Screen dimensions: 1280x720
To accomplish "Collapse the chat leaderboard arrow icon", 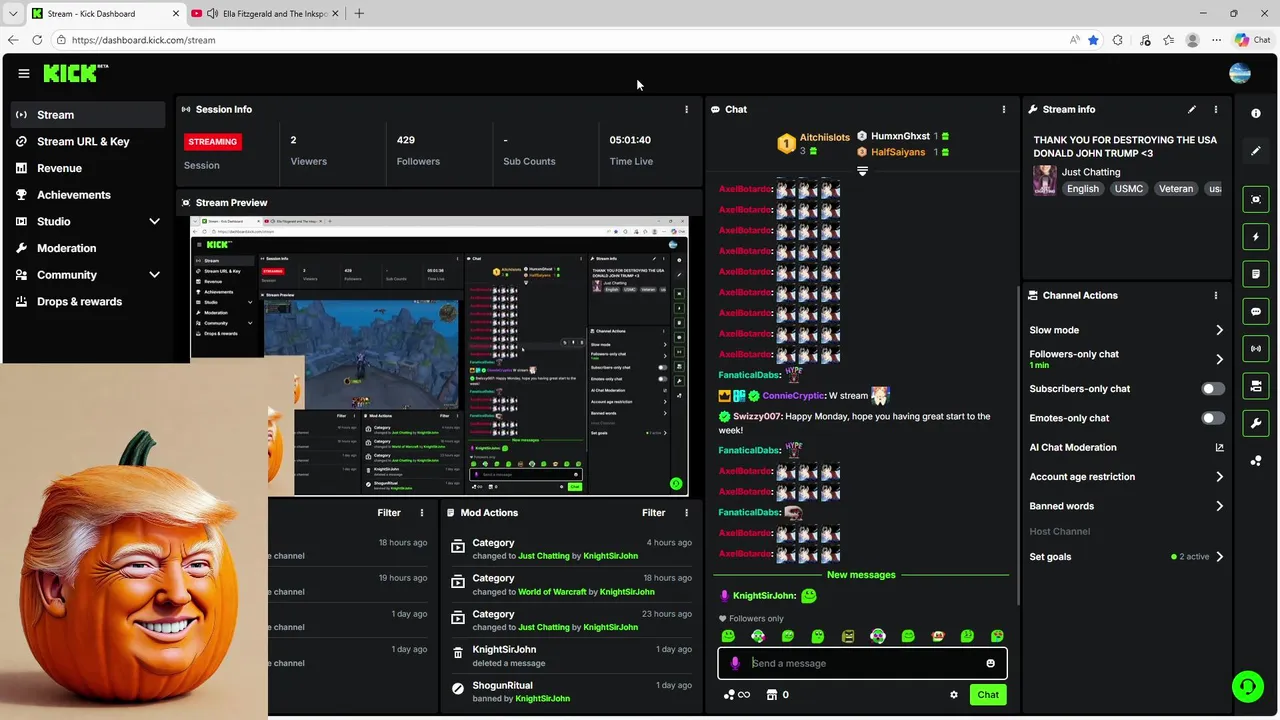I will pos(862,171).
